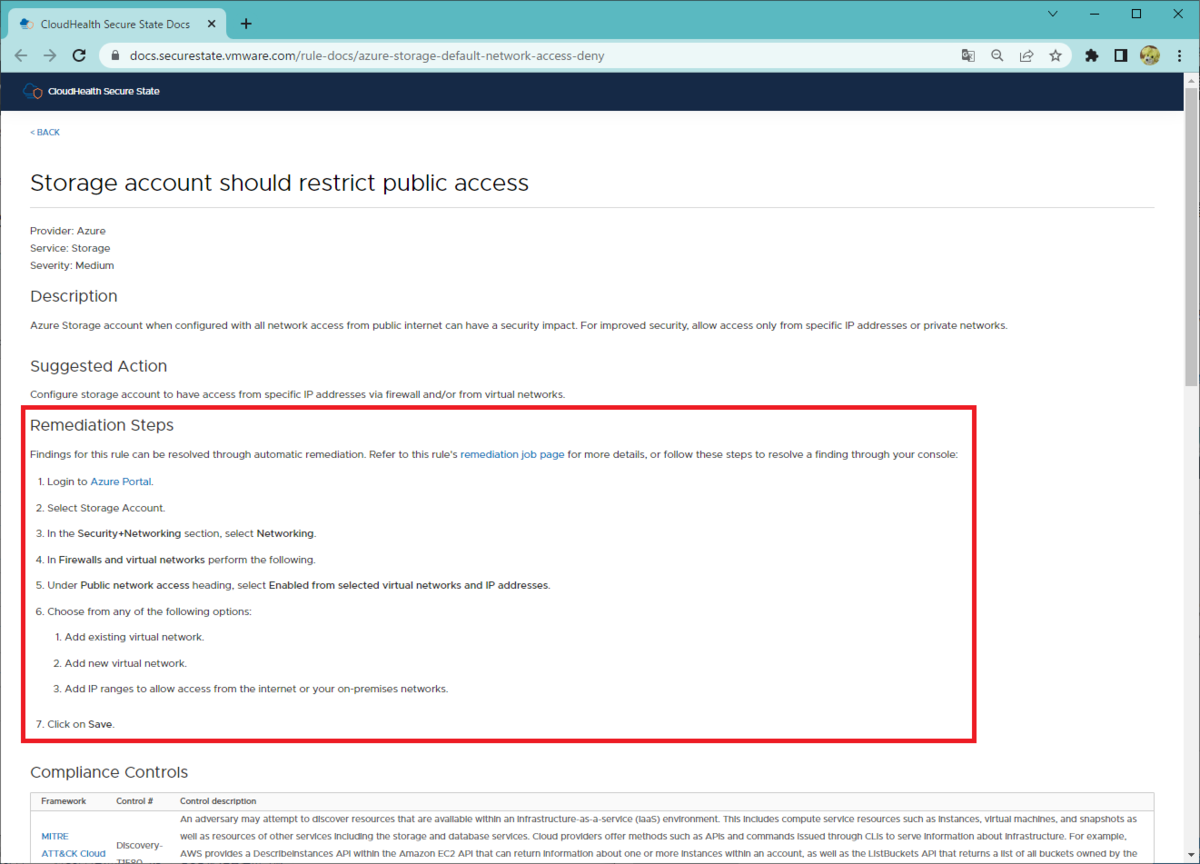Click the 'Control description' column header
The image size is (1200, 864).
pos(218,801)
